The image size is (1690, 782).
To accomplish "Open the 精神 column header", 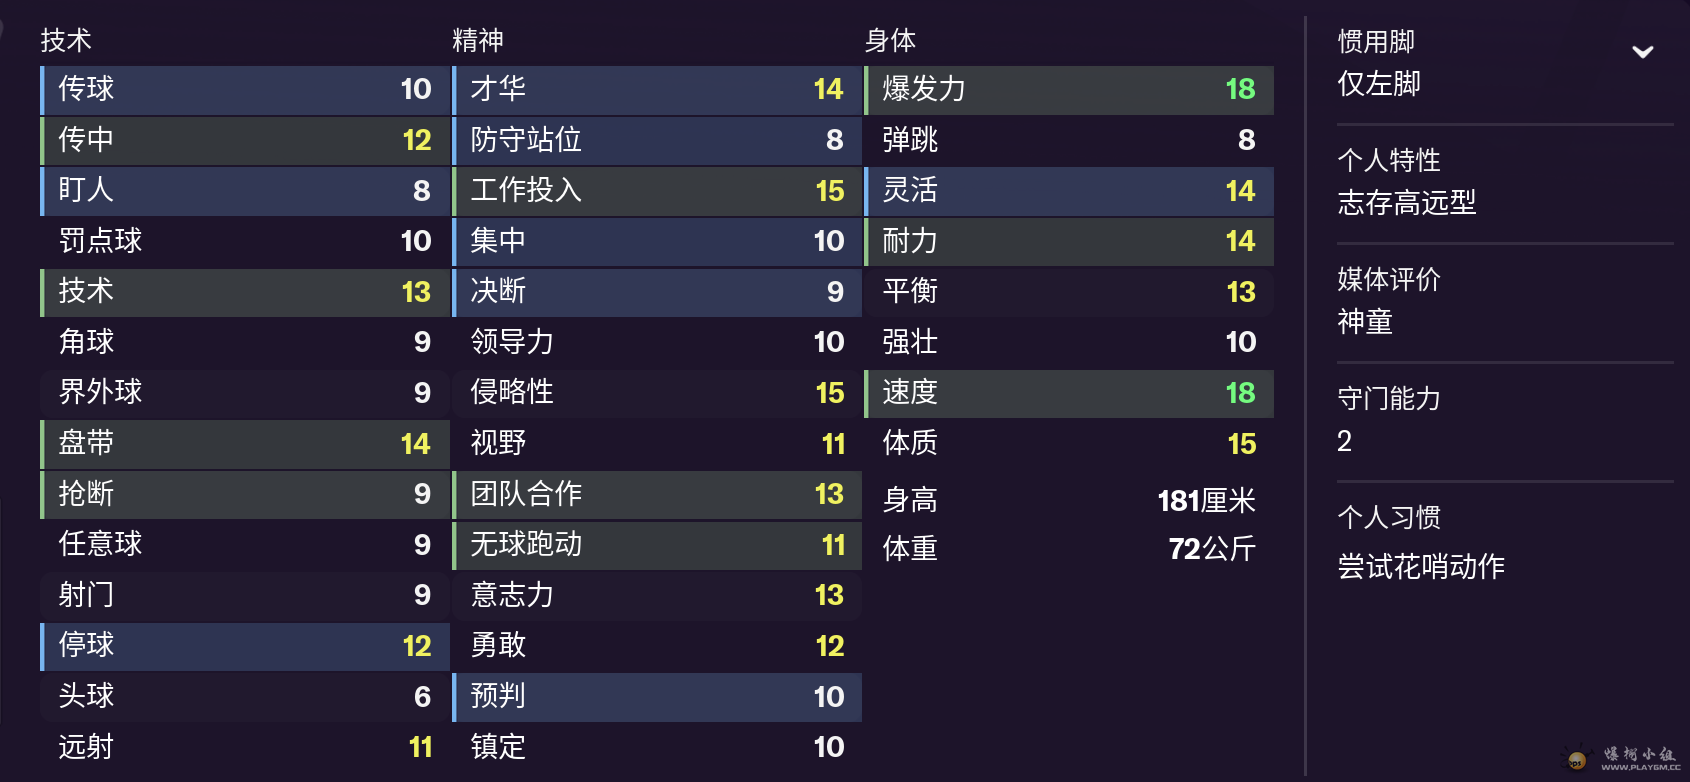I will [478, 40].
